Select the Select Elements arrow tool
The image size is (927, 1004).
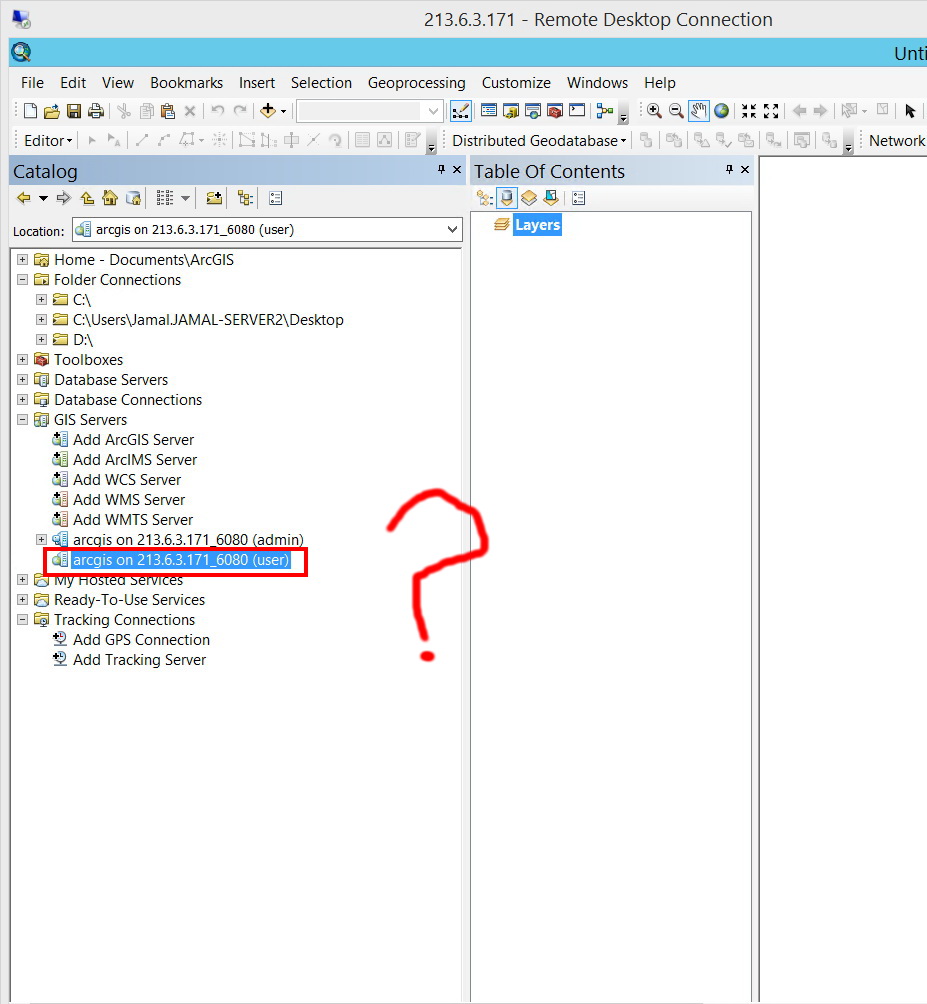pyautogui.click(x=910, y=111)
